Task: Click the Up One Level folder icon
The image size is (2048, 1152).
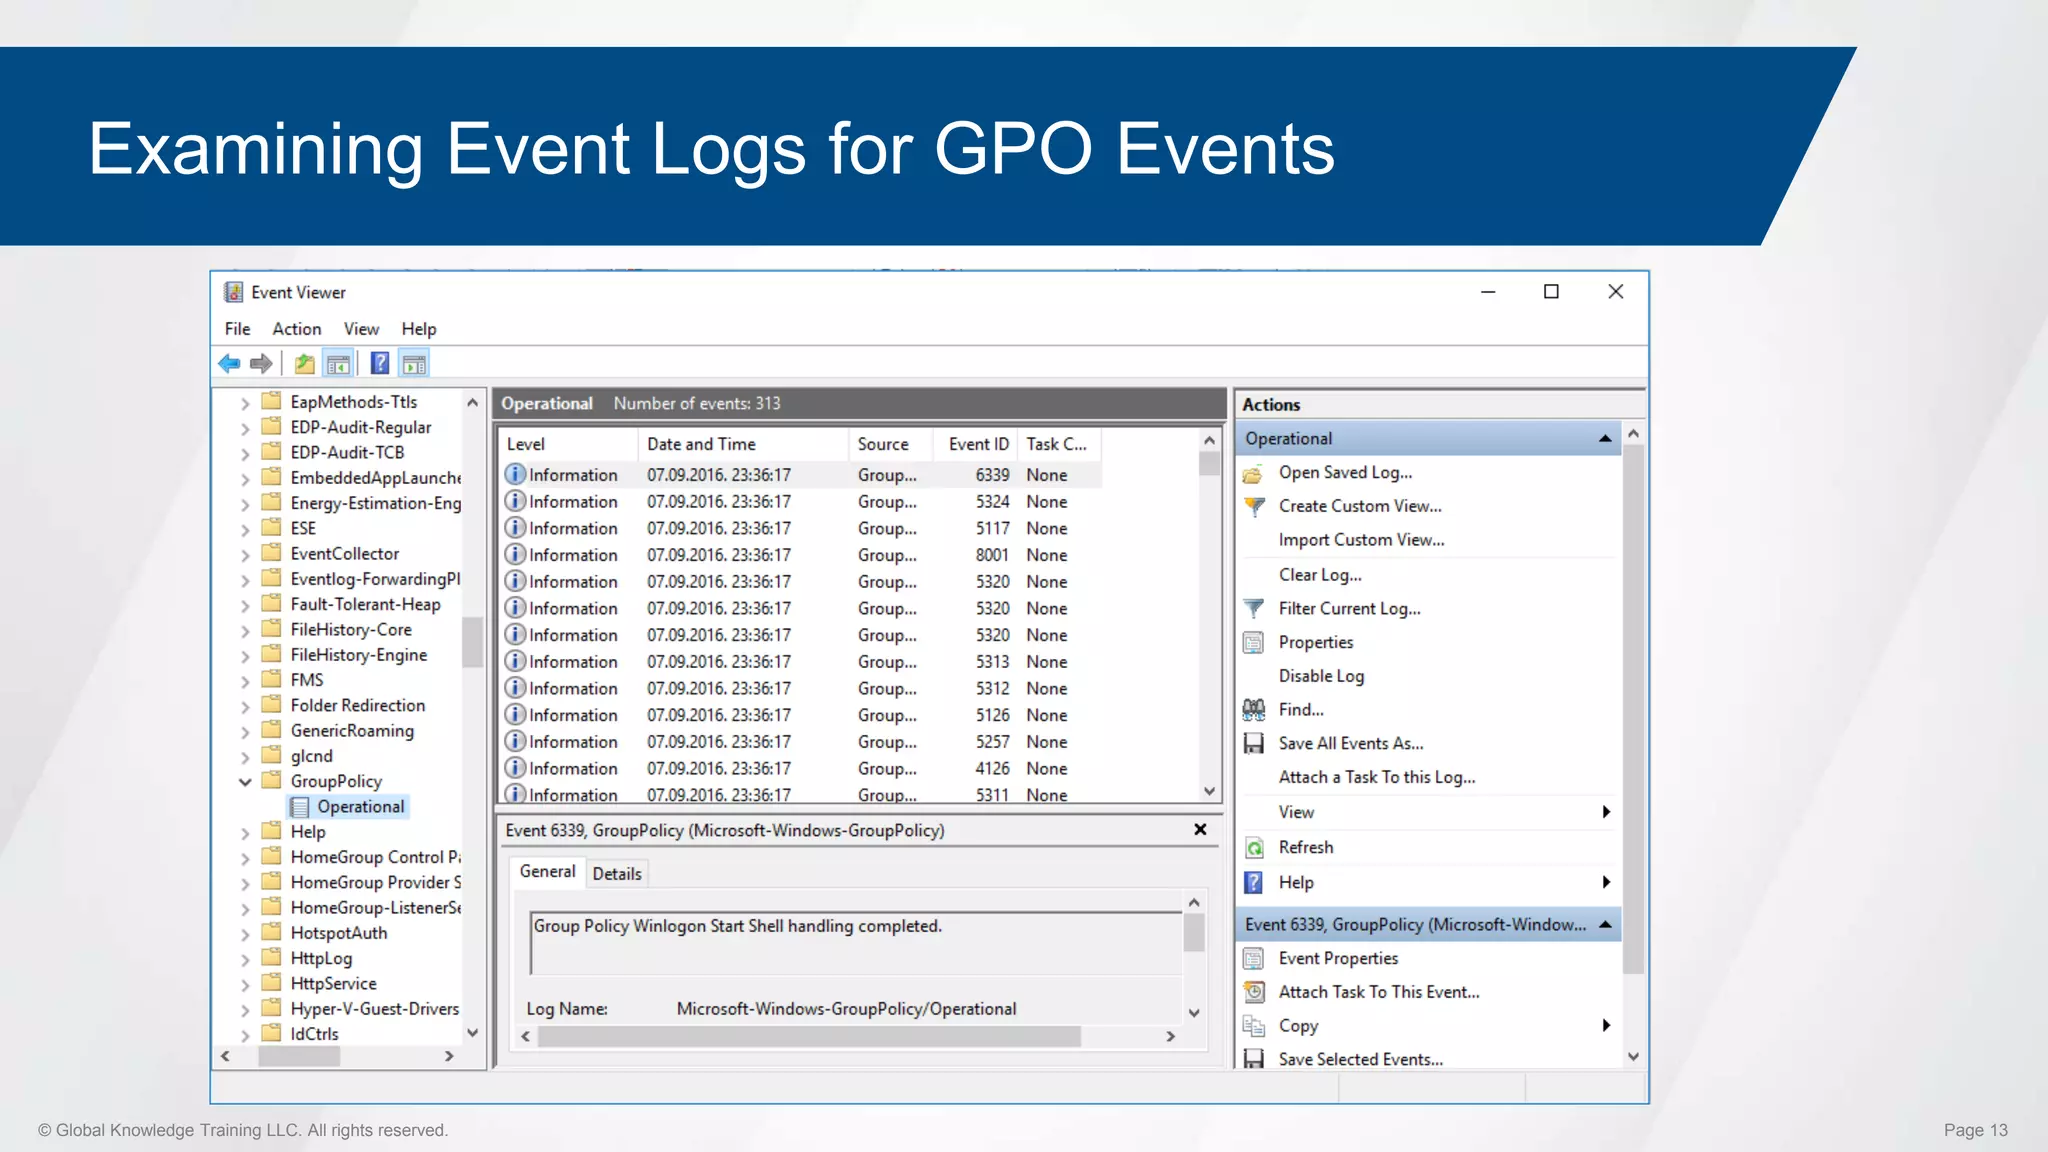Action: [x=305, y=364]
